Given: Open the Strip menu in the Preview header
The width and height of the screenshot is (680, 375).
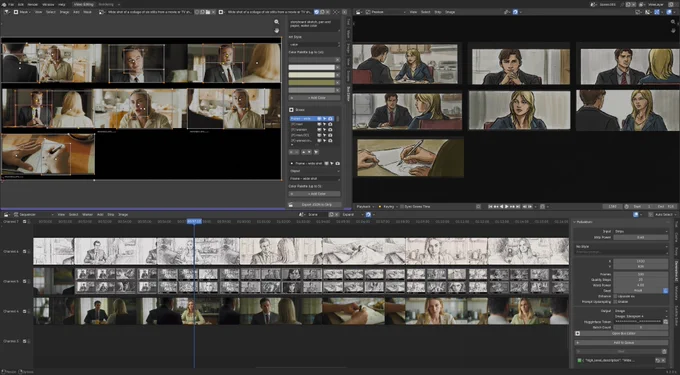Looking at the screenshot, I should (438, 12).
